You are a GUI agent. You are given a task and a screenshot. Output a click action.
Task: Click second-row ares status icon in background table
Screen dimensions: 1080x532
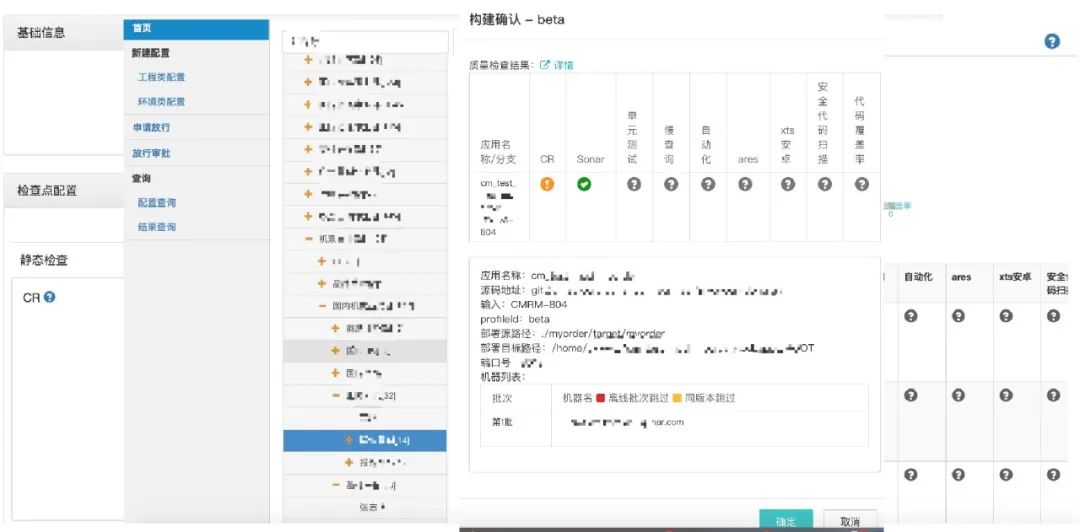click(958, 395)
